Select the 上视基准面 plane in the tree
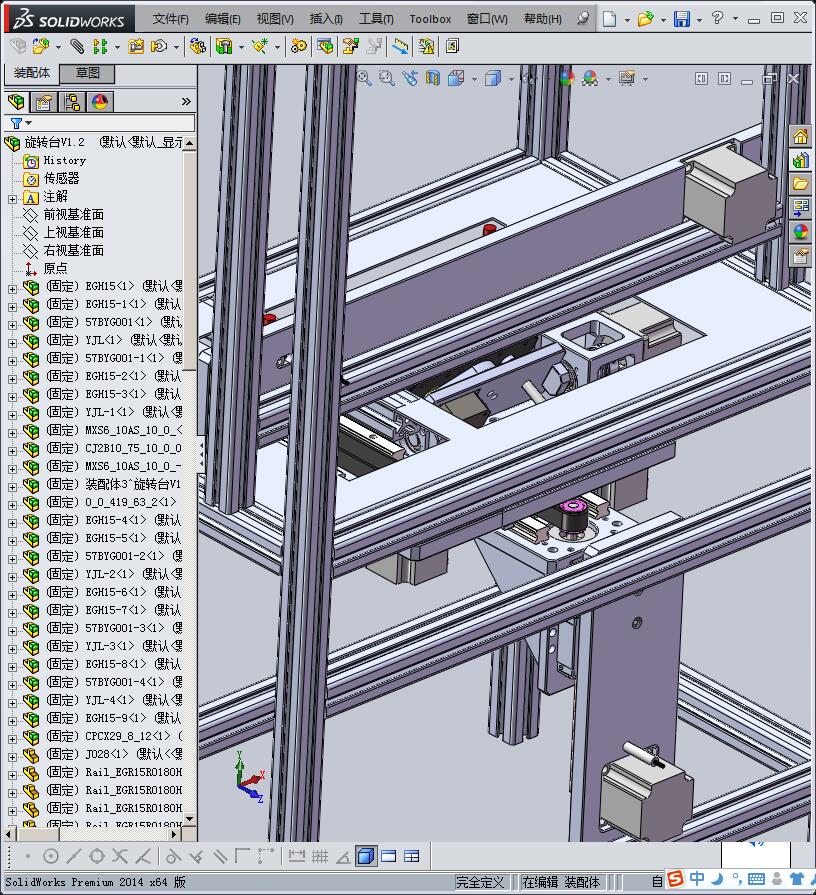This screenshot has width=816, height=895. (x=74, y=232)
